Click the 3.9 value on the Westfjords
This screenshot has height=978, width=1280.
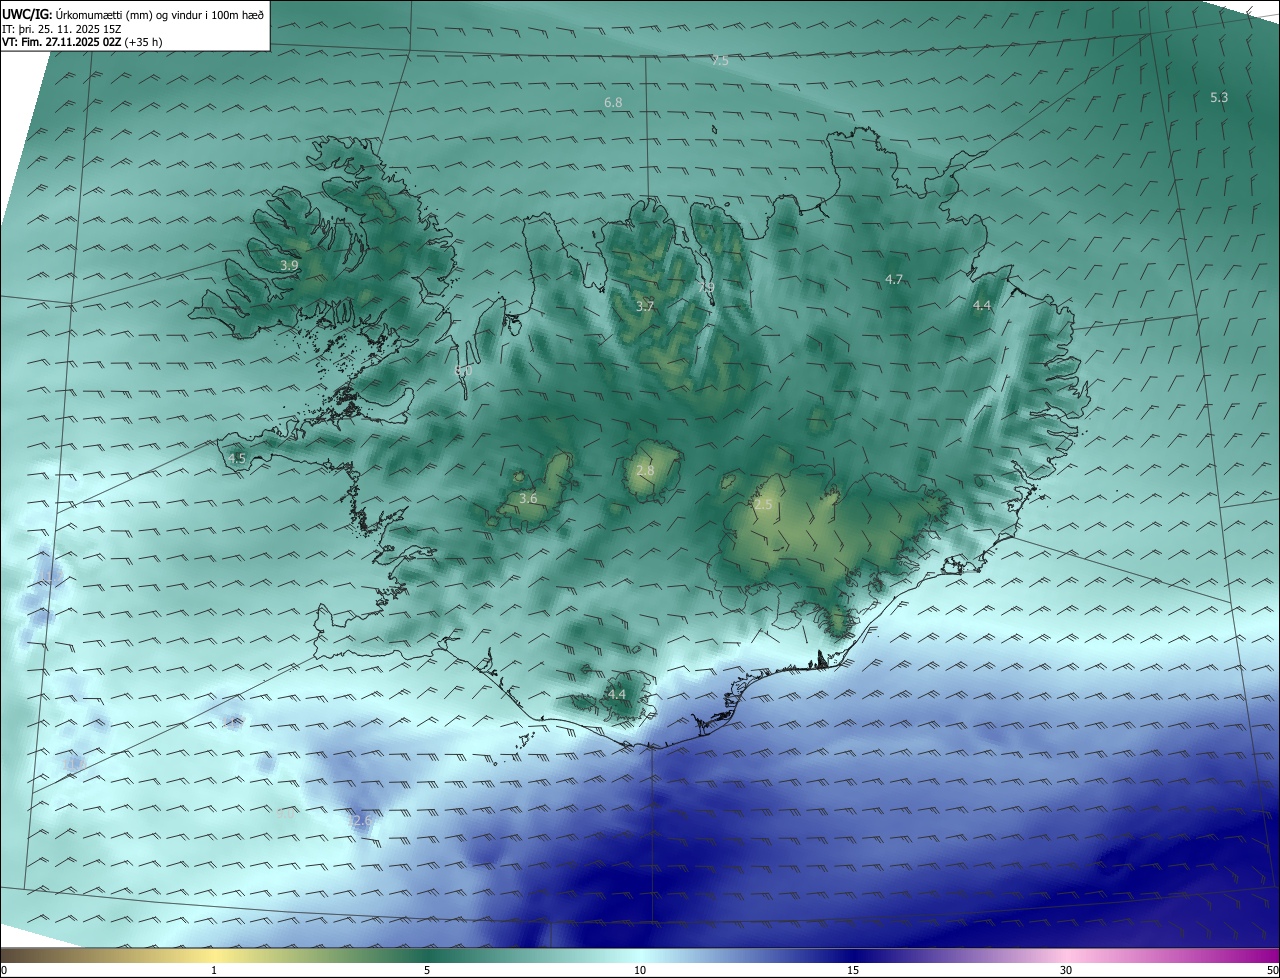[x=289, y=266]
